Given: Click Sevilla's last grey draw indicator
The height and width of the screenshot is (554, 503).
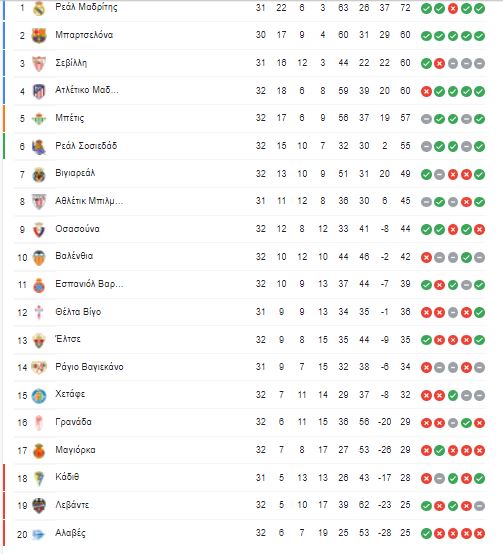Looking at the screenshot, I should (x=479, y=64).
